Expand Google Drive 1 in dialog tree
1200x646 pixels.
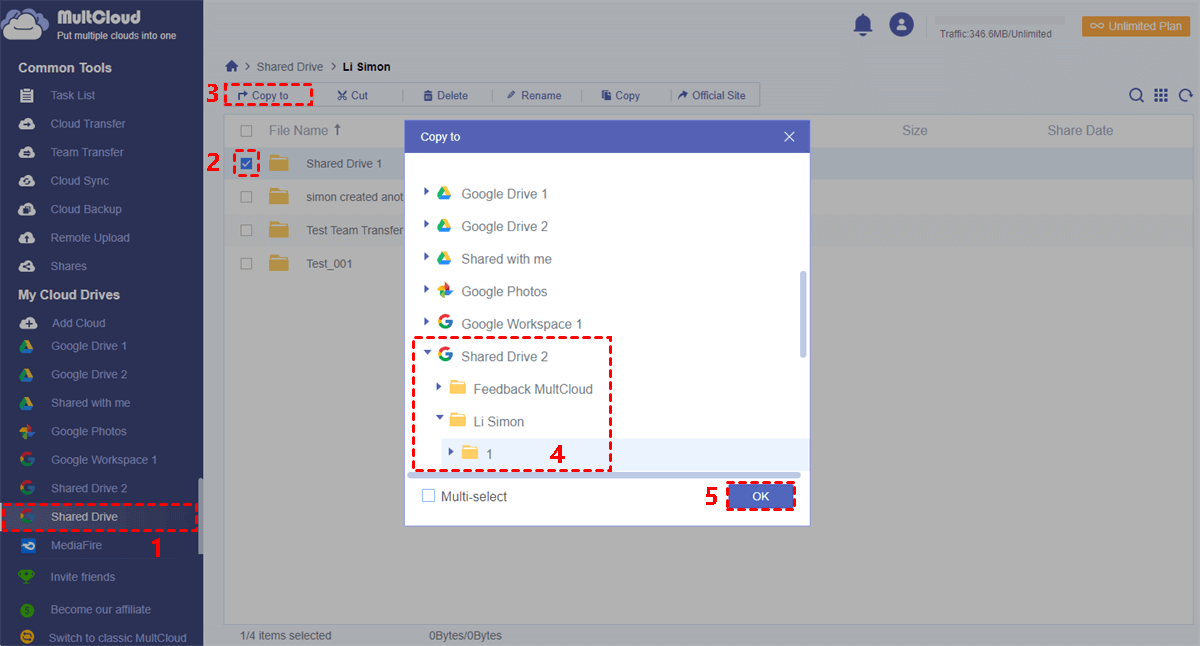coord(427,191)
